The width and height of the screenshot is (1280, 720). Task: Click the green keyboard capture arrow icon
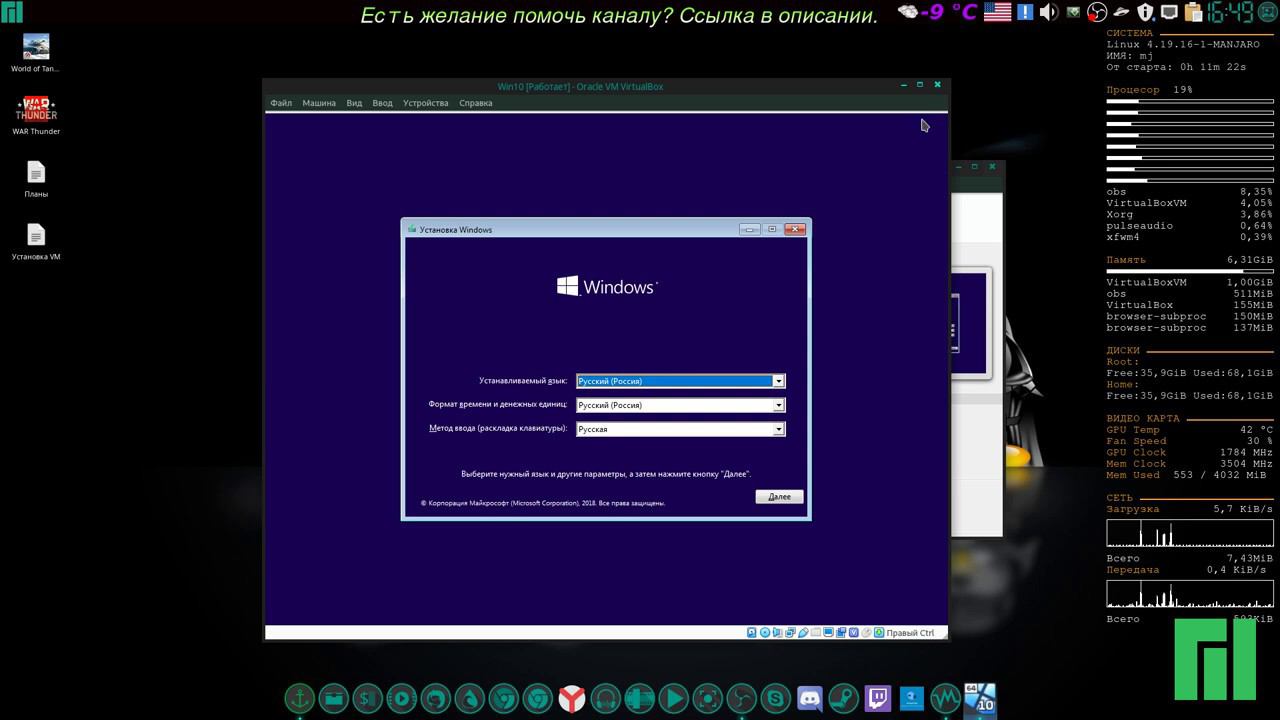click(x=879, y=632)
